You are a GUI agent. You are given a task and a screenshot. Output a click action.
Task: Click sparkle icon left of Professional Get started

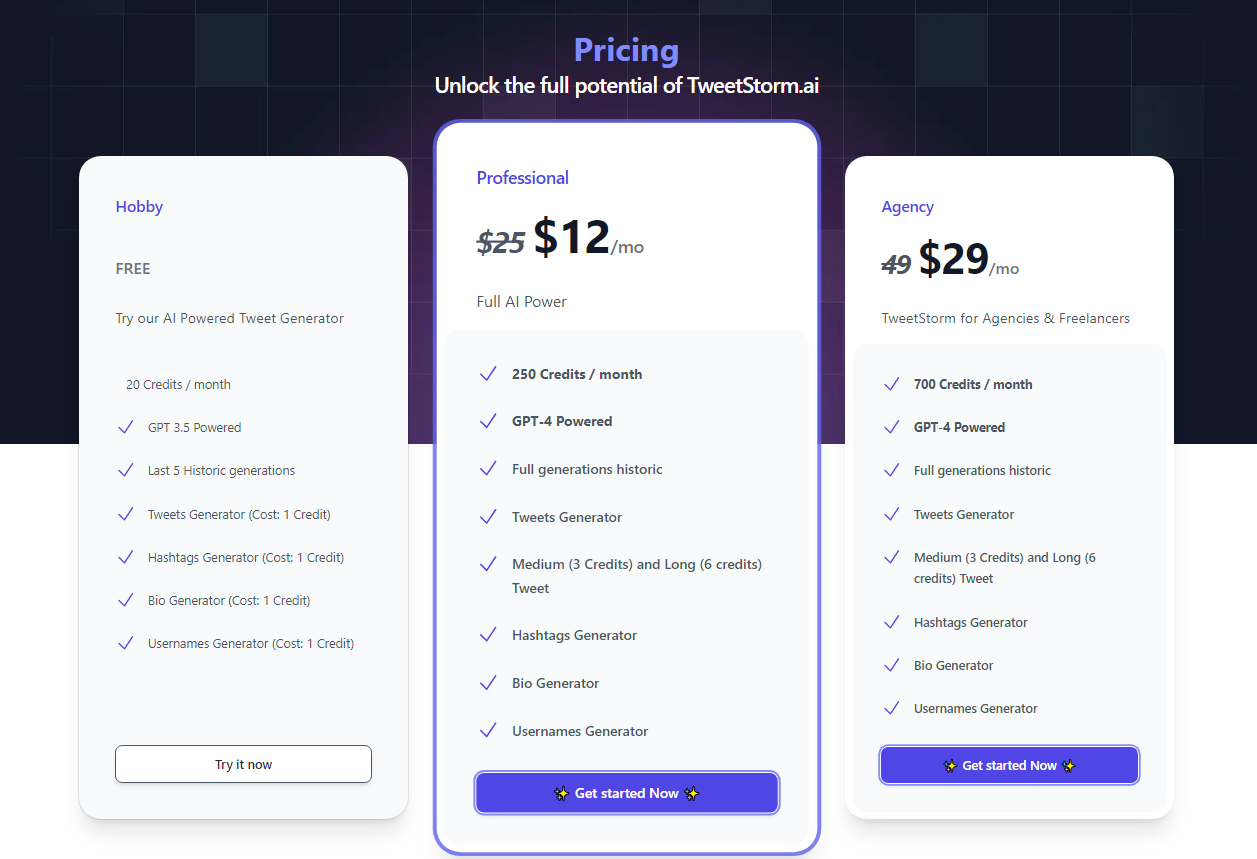tap(561, 793)
